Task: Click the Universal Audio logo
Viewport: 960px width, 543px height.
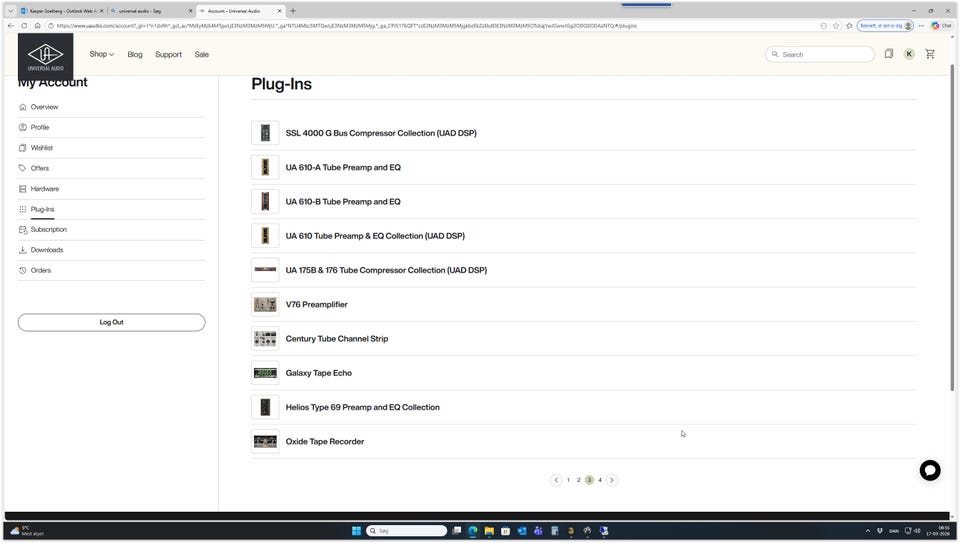Action: 45,57
